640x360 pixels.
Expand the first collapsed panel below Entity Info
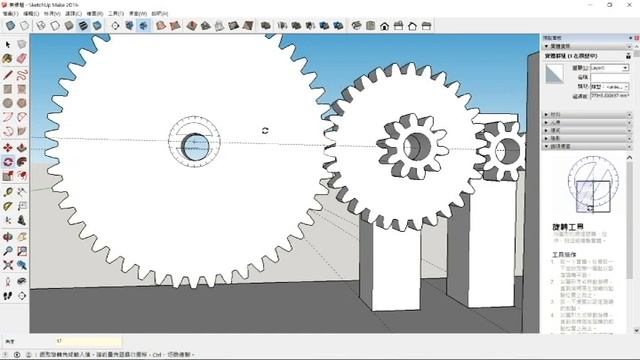tap(586, 115)
